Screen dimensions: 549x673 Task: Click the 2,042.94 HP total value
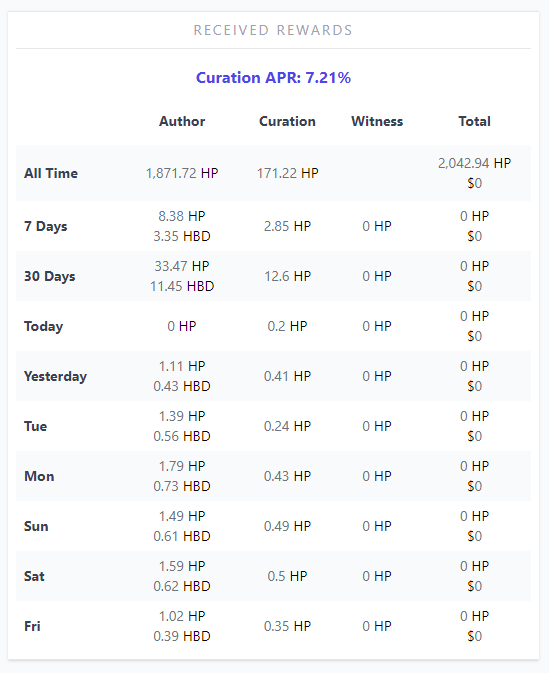(474, 163)
